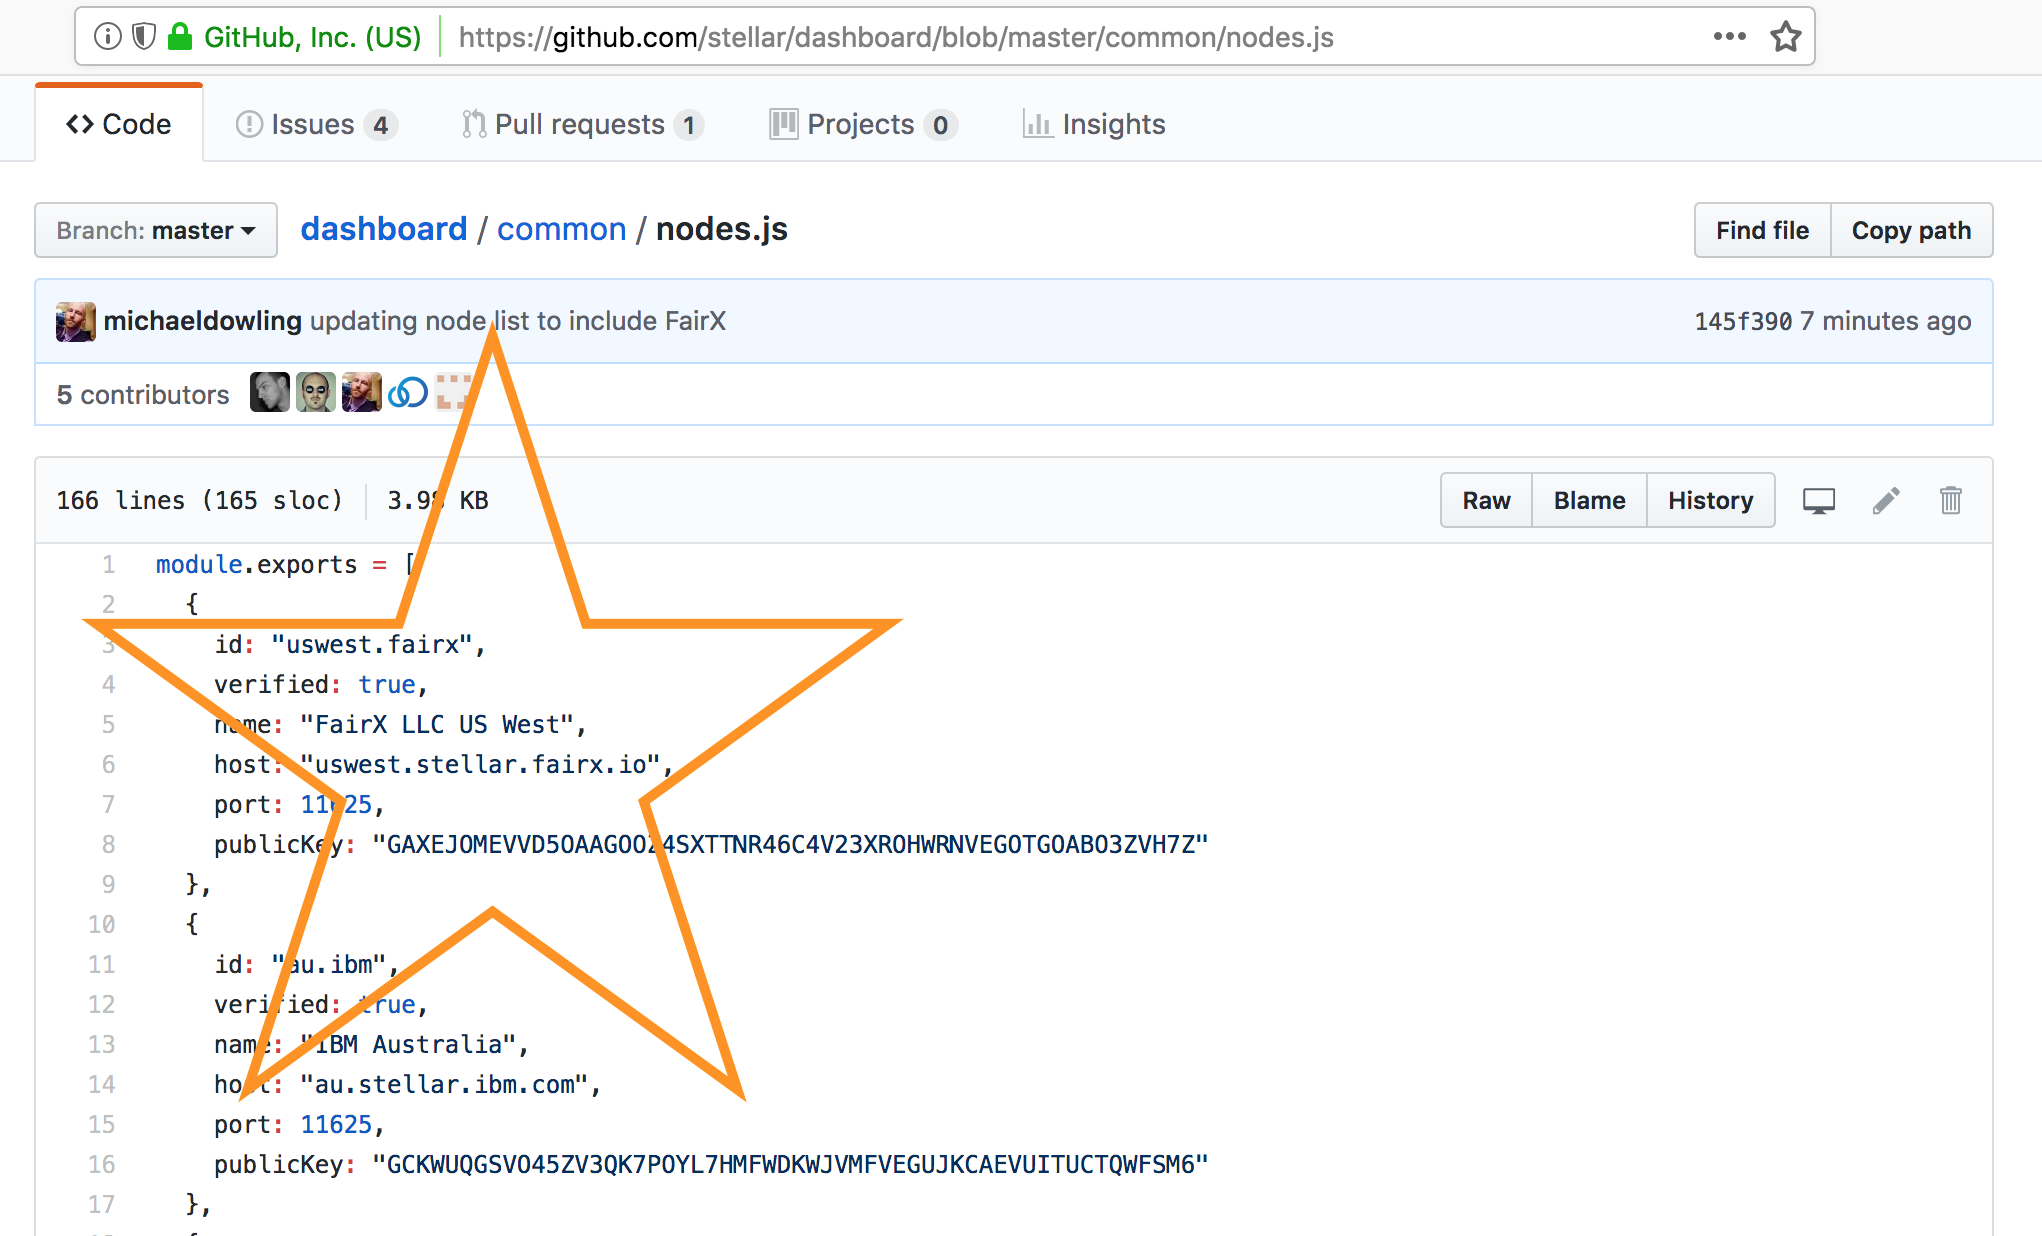Switch to Blame view

(x=1588, y=500)
